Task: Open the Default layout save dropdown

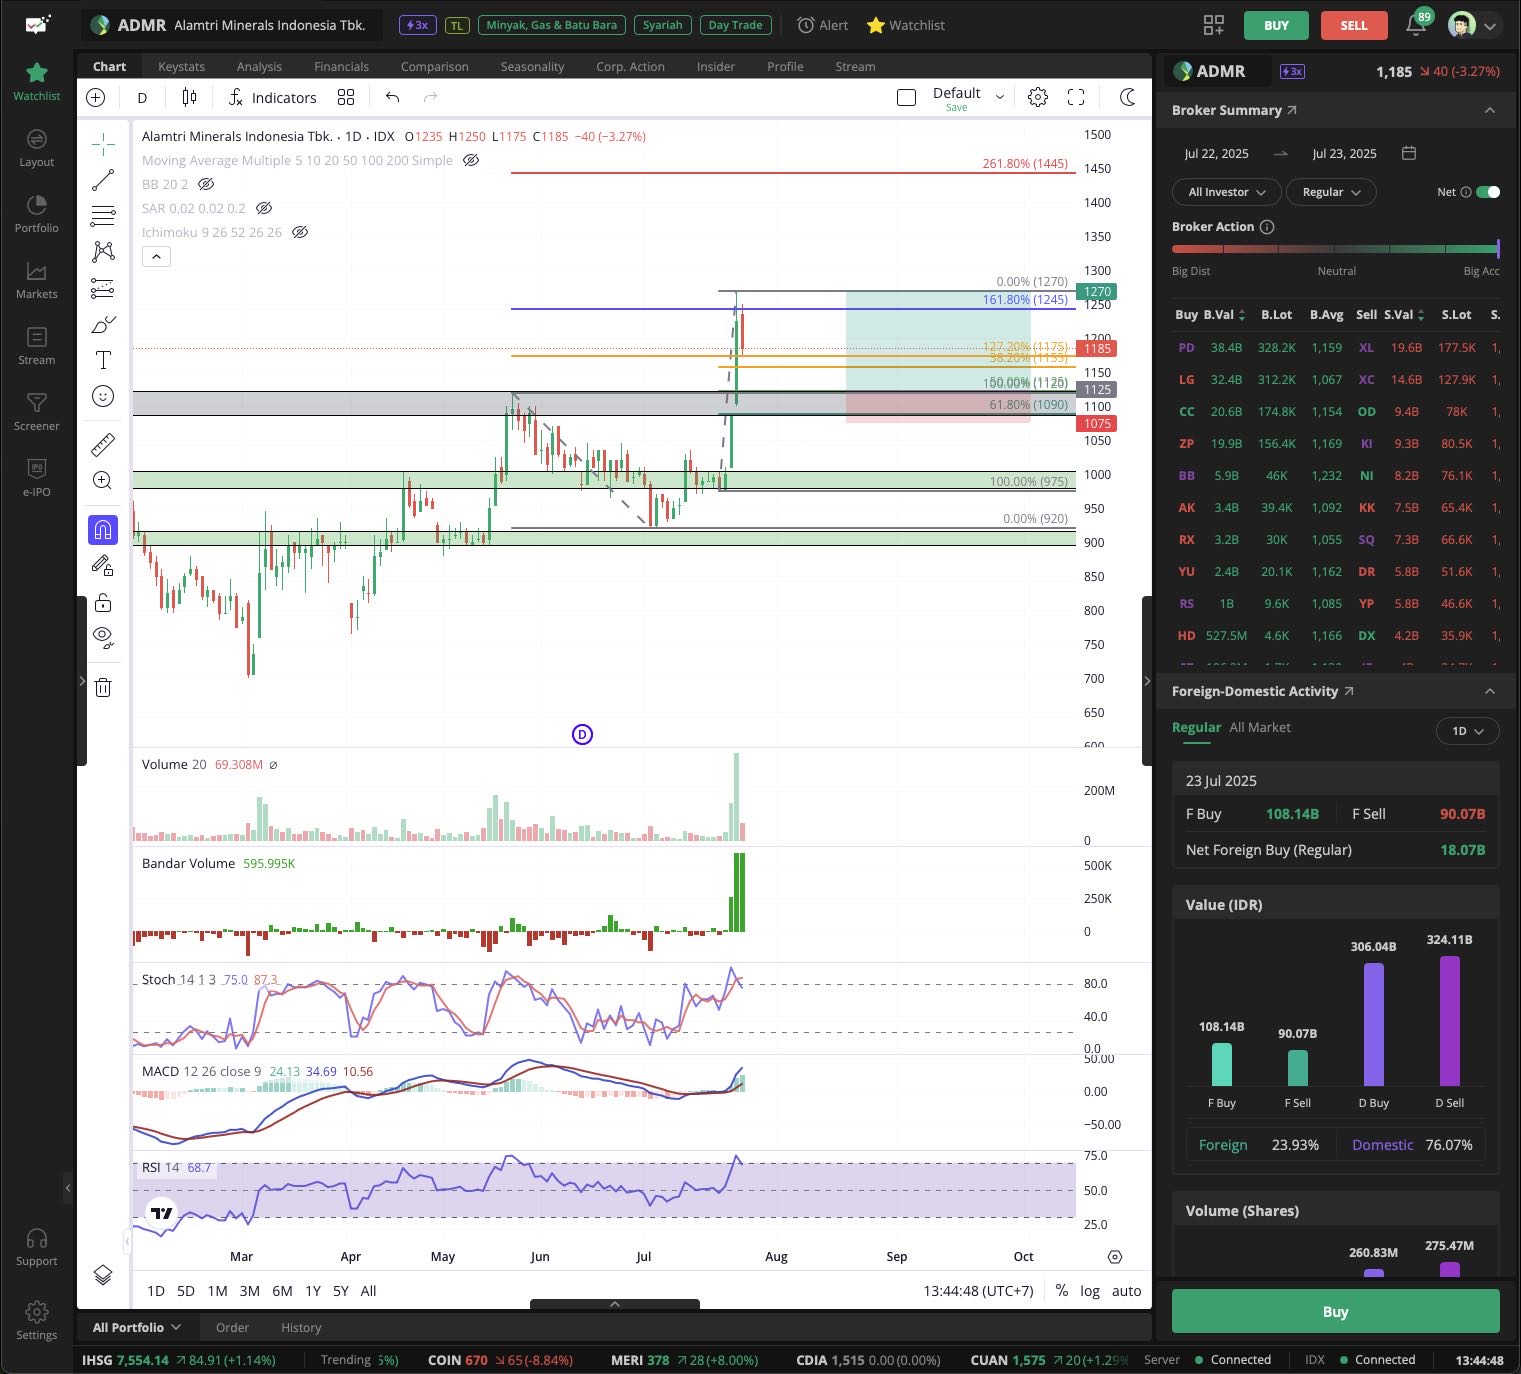Action: click(x=999, y=97)
